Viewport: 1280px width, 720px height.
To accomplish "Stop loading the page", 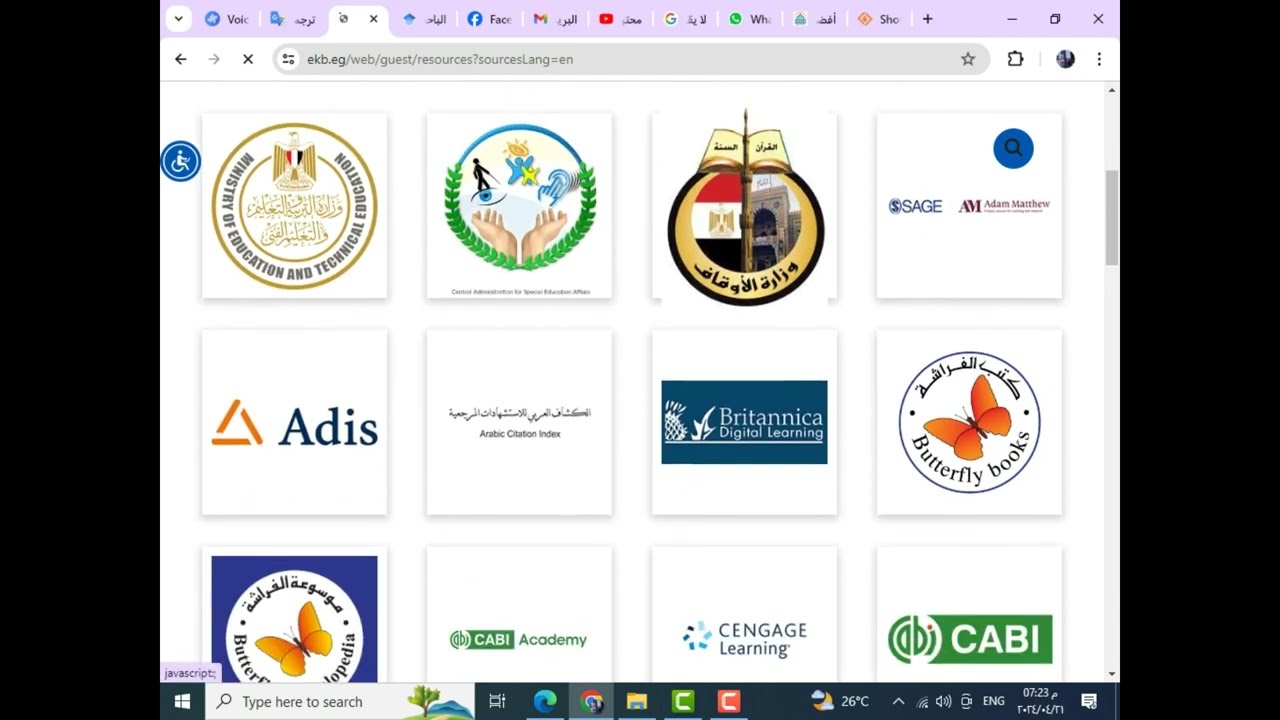I will point(247,59).
